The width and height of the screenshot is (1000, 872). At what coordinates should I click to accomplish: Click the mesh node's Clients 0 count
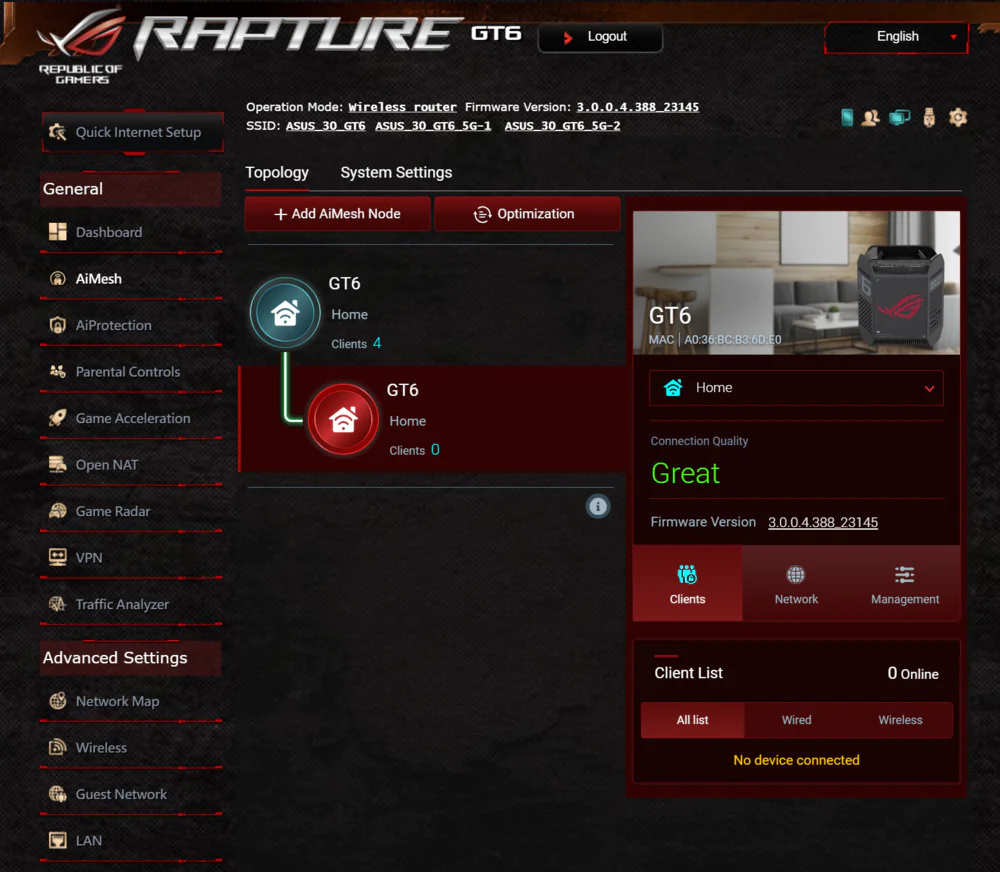415,450
